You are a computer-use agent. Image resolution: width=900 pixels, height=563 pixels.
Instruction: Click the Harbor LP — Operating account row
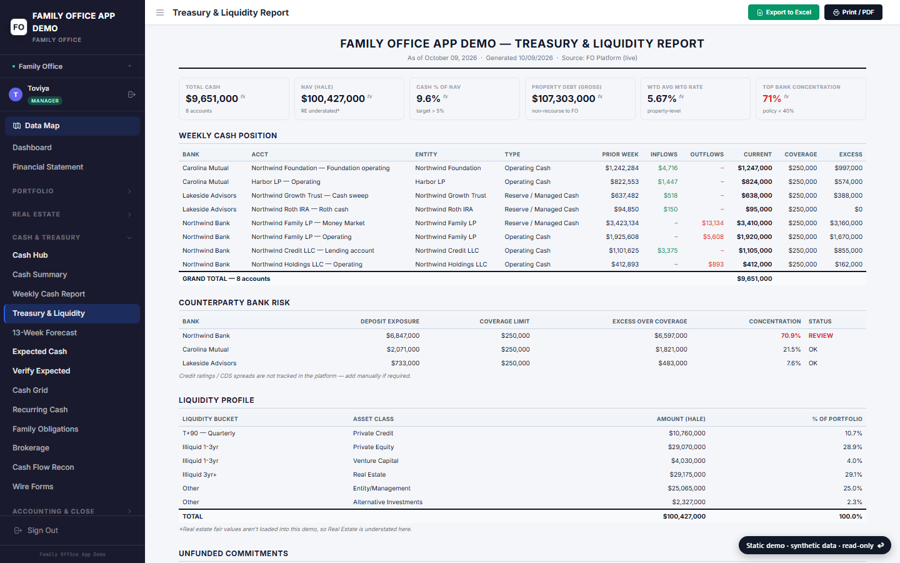click(x=522, y=182)
